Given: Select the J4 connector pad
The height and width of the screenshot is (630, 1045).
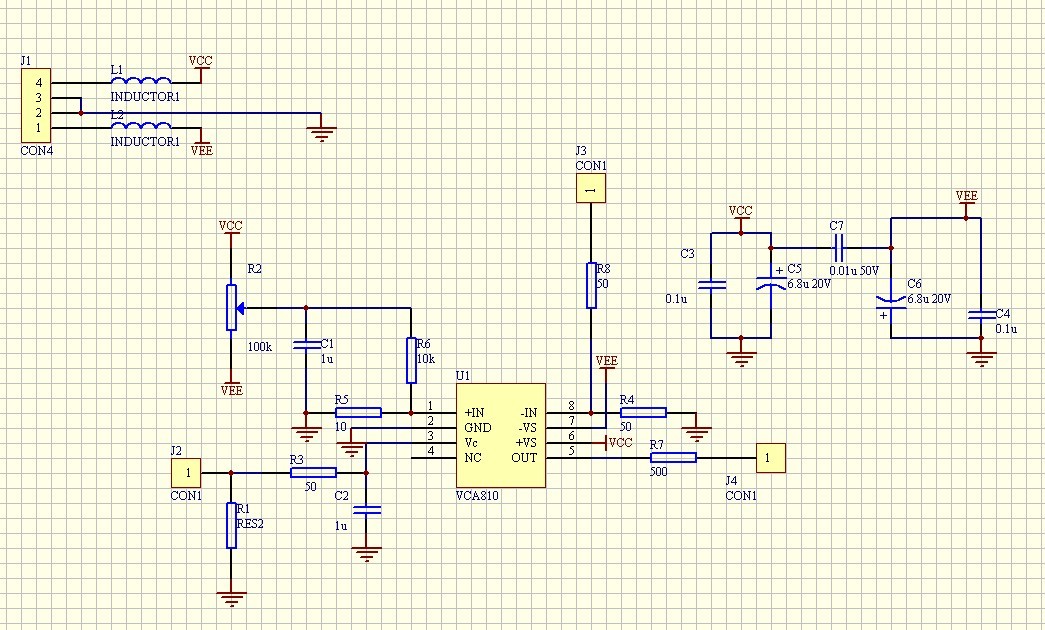Looking at the screenshot, I should pyautogui.click(x=770, y=458).
